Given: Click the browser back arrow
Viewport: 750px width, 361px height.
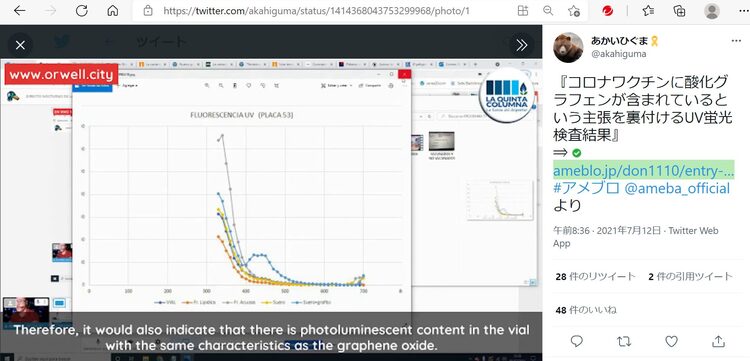Looking at the screenshot, I should point(20,11).
